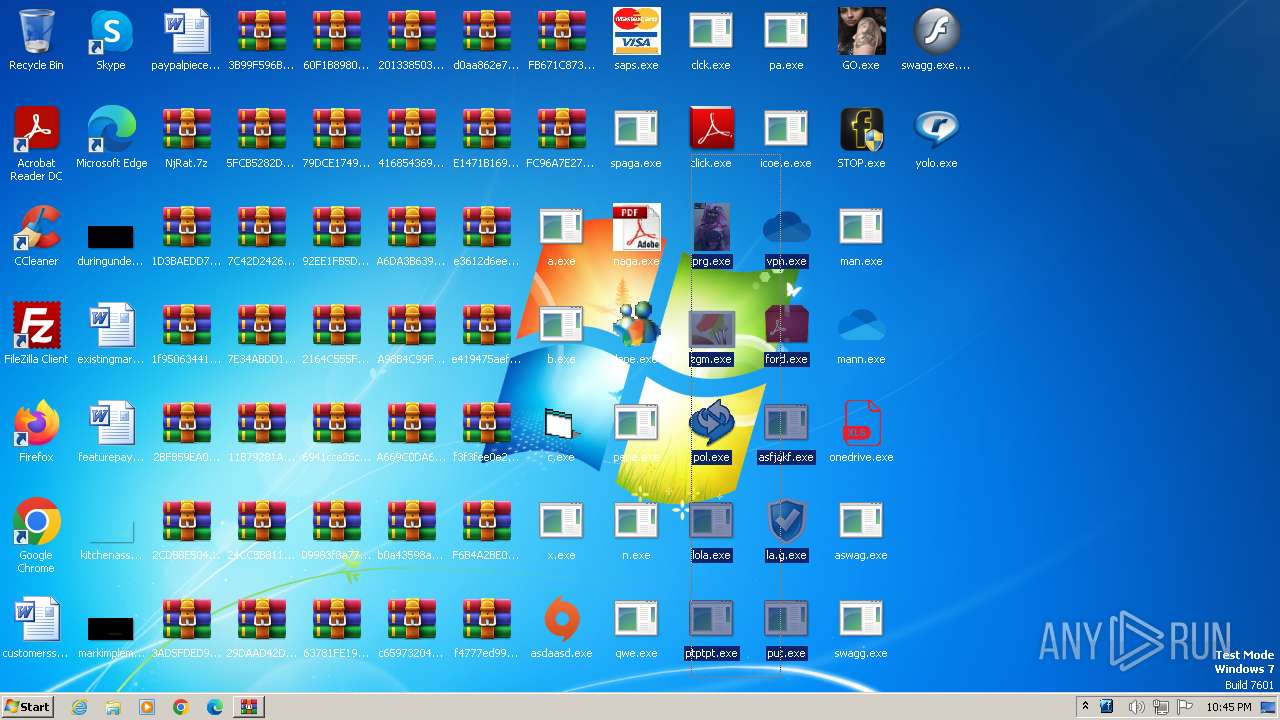Open the 10:45 PM clock
Screen dimensions: 1280x720
click(1229, 707)
